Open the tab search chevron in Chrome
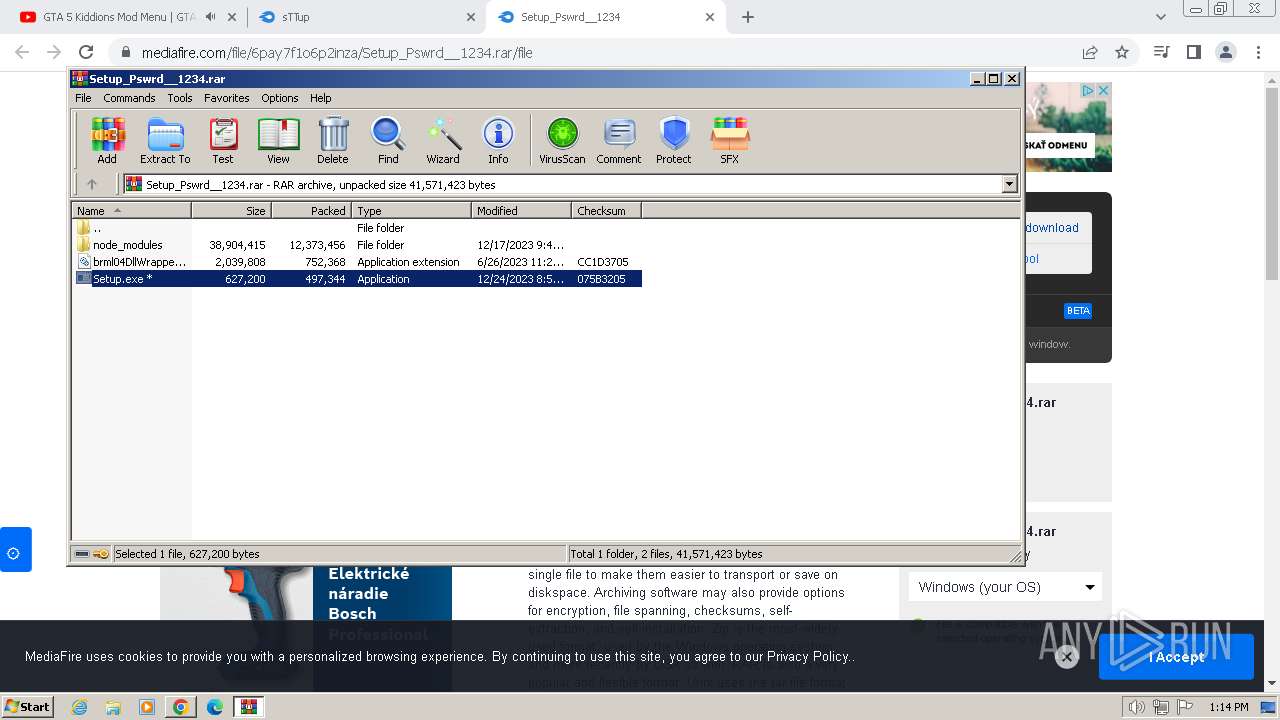This screenshot has width=1280, height=720. 1160,17
